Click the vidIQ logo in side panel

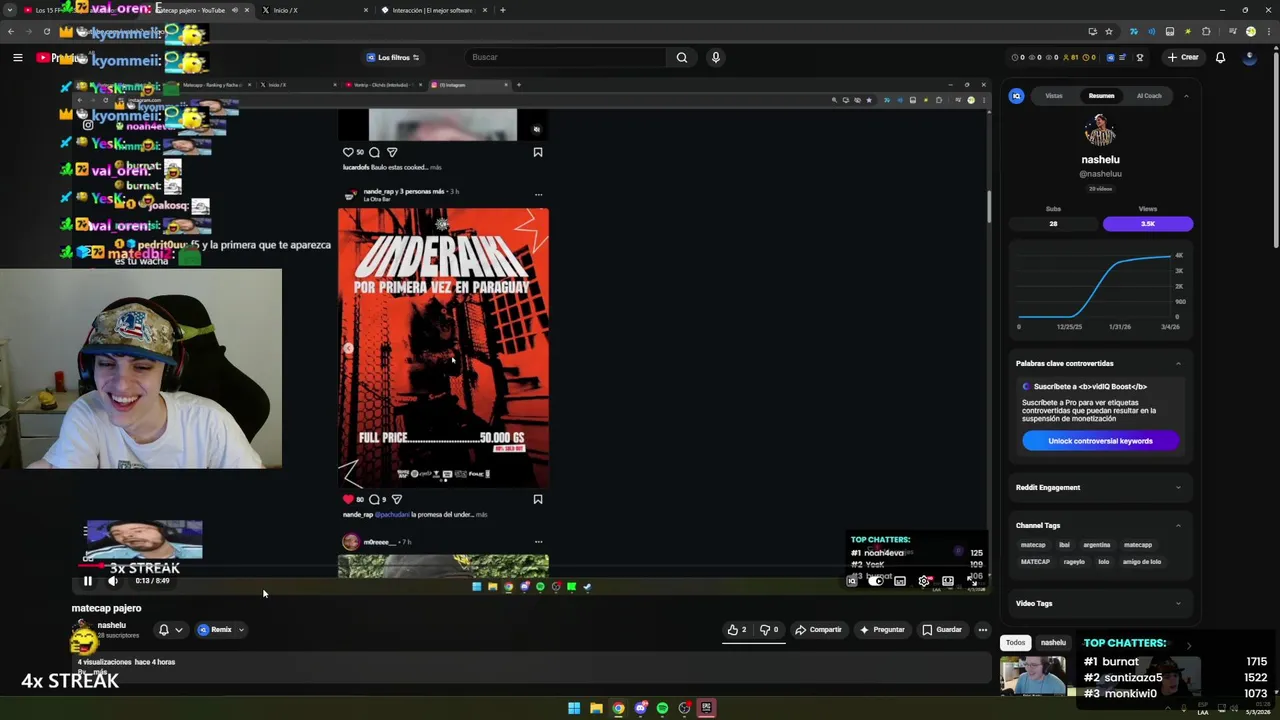coord(1017,96)
